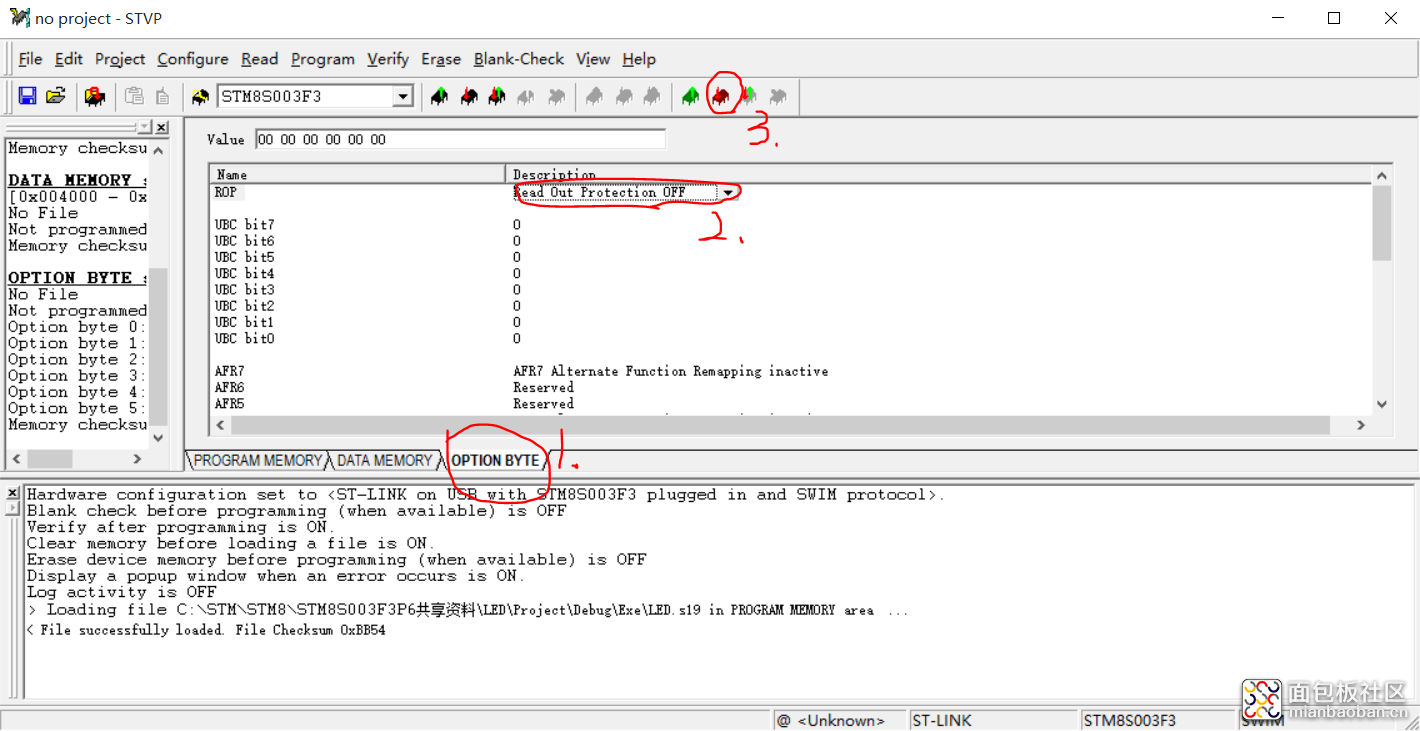Image resolution: width=1420 pixels, height=731 pixels.
Task: Open the Read menu
Action: pyautogui.click(x=260, y=59)
